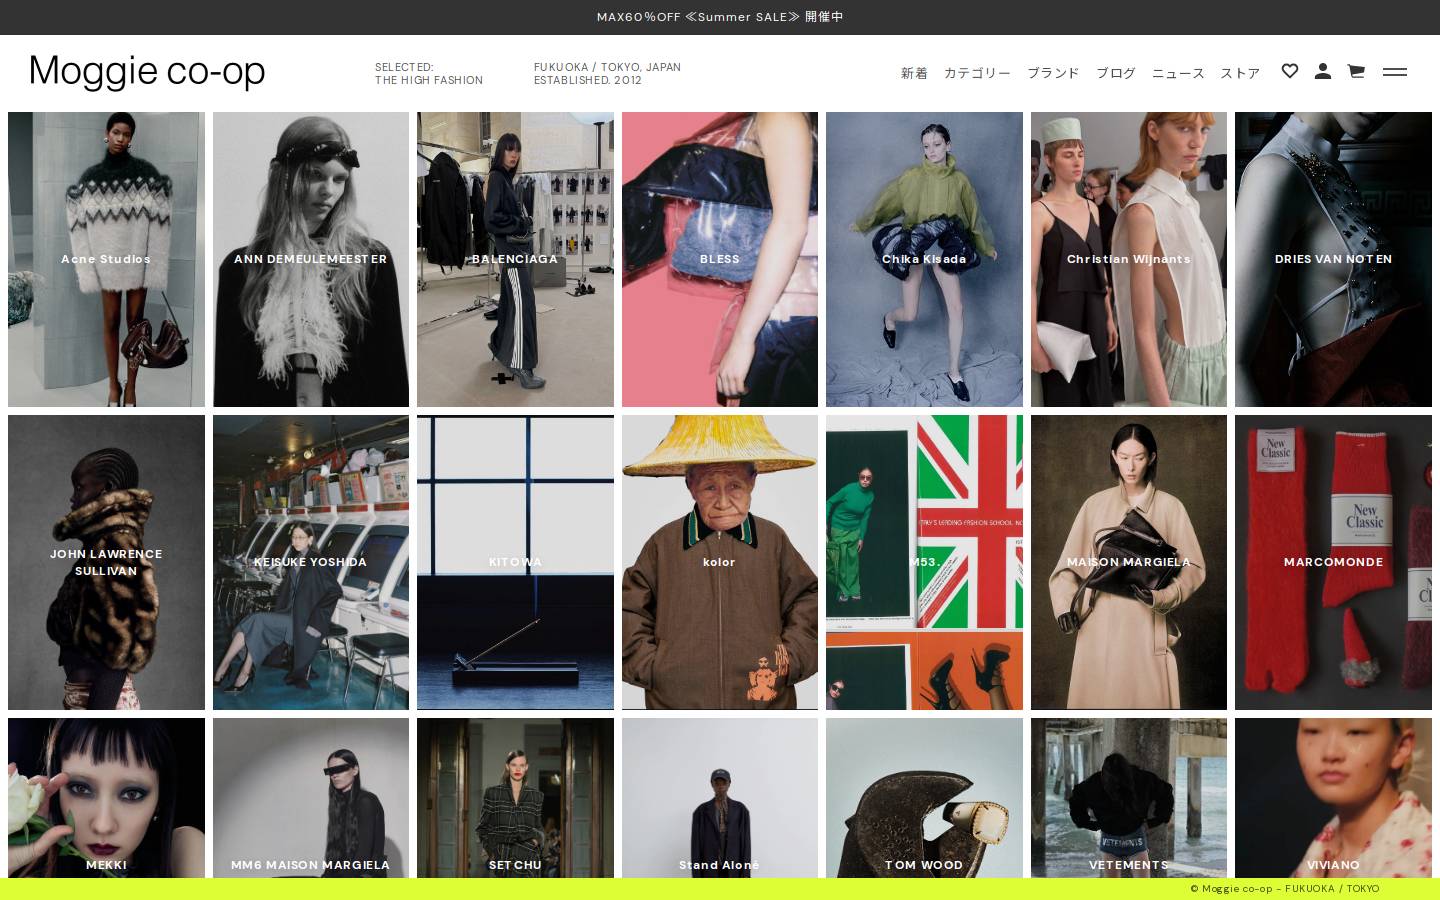Open the ストア menu item

point(1240,73)
